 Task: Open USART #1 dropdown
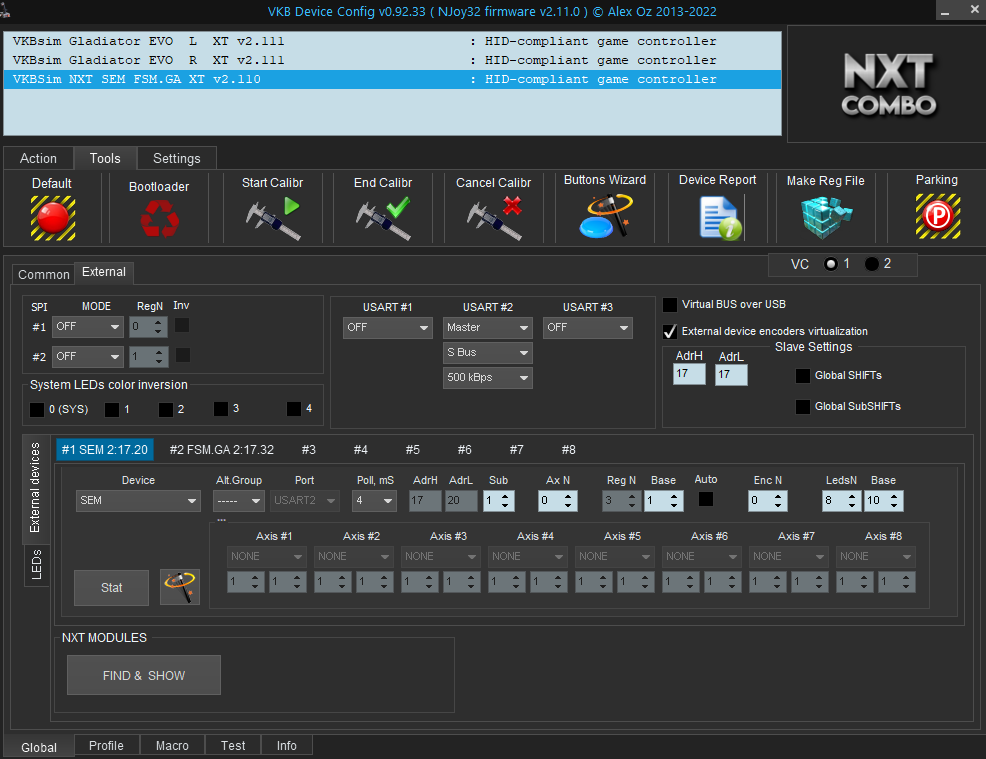387,328
